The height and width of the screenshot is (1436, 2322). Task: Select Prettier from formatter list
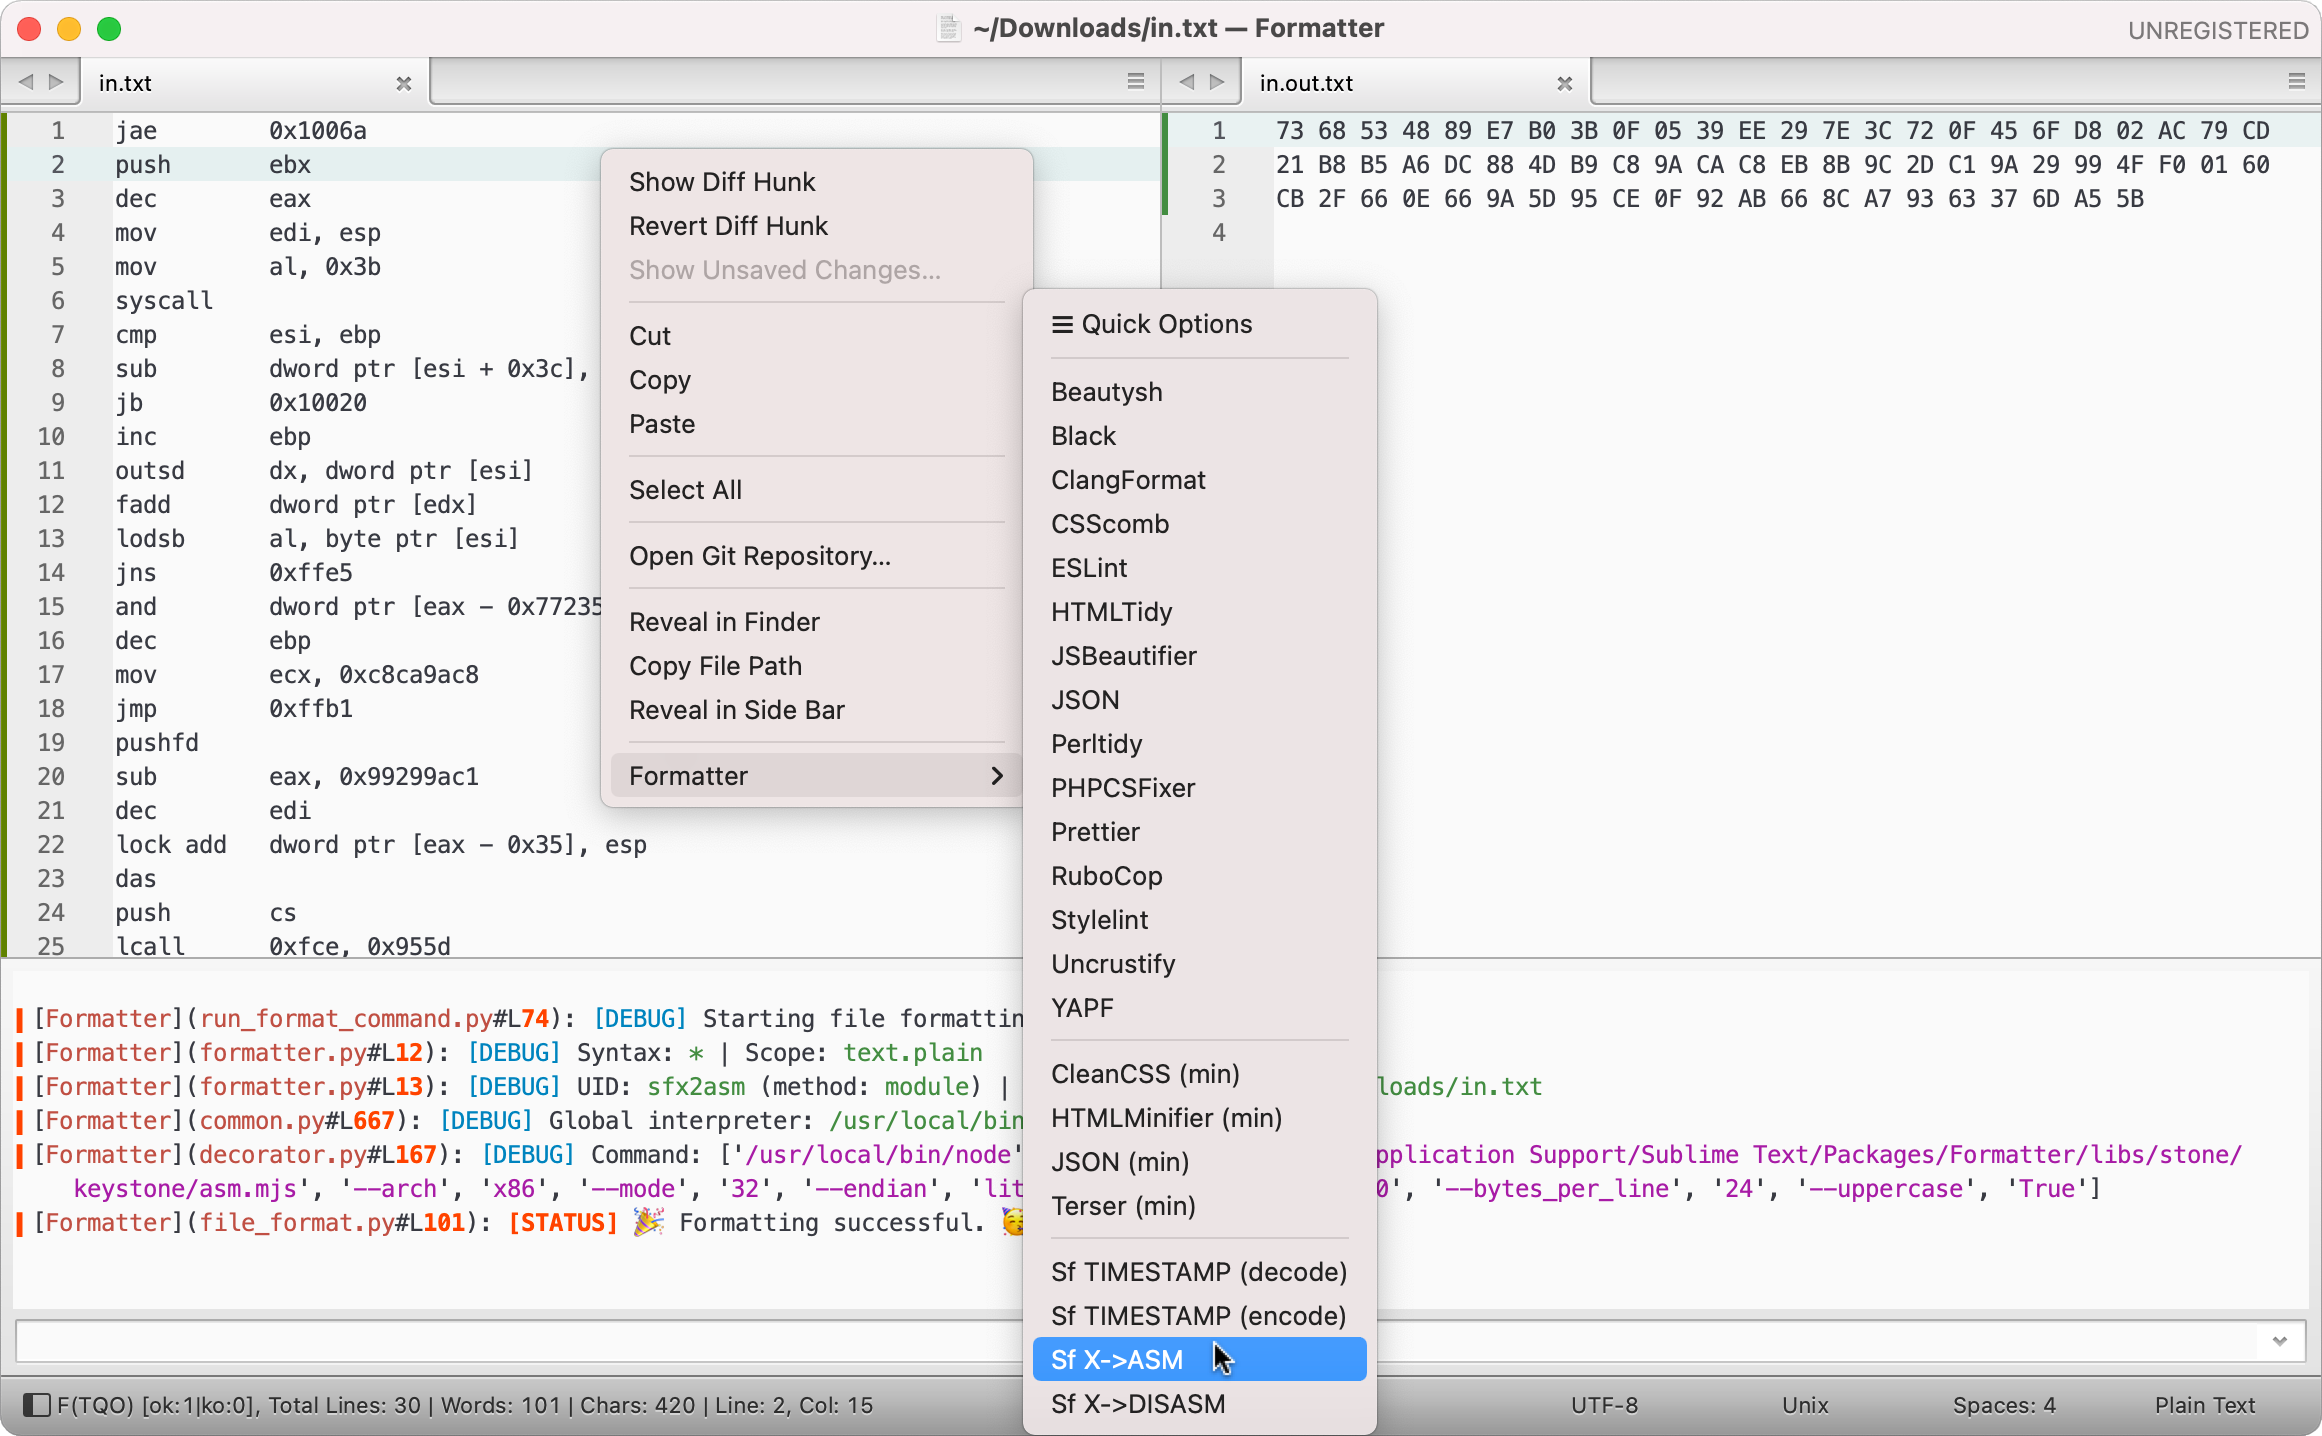pos(1095,832)
